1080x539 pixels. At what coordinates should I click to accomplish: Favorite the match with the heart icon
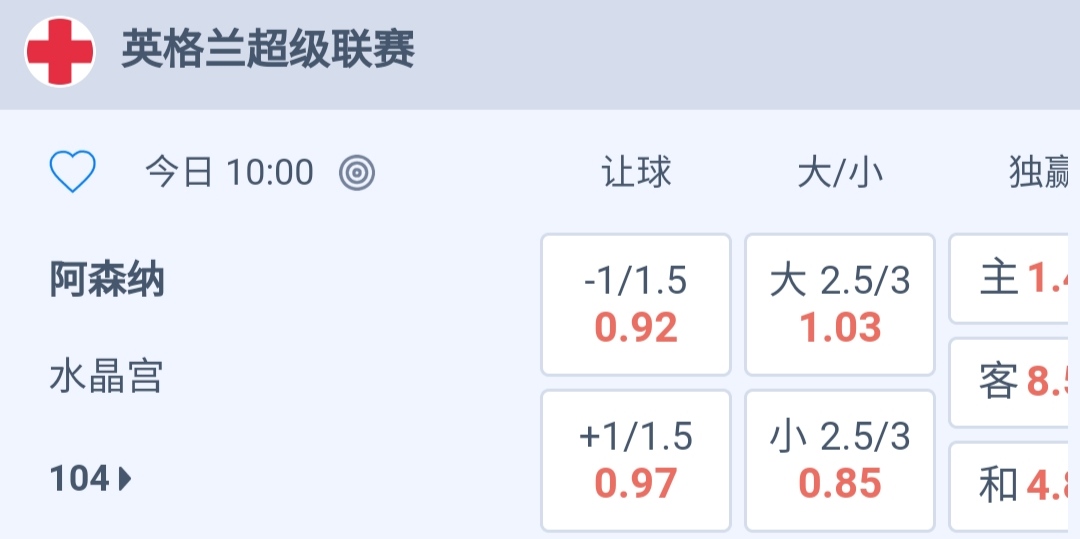click(73, 173)
